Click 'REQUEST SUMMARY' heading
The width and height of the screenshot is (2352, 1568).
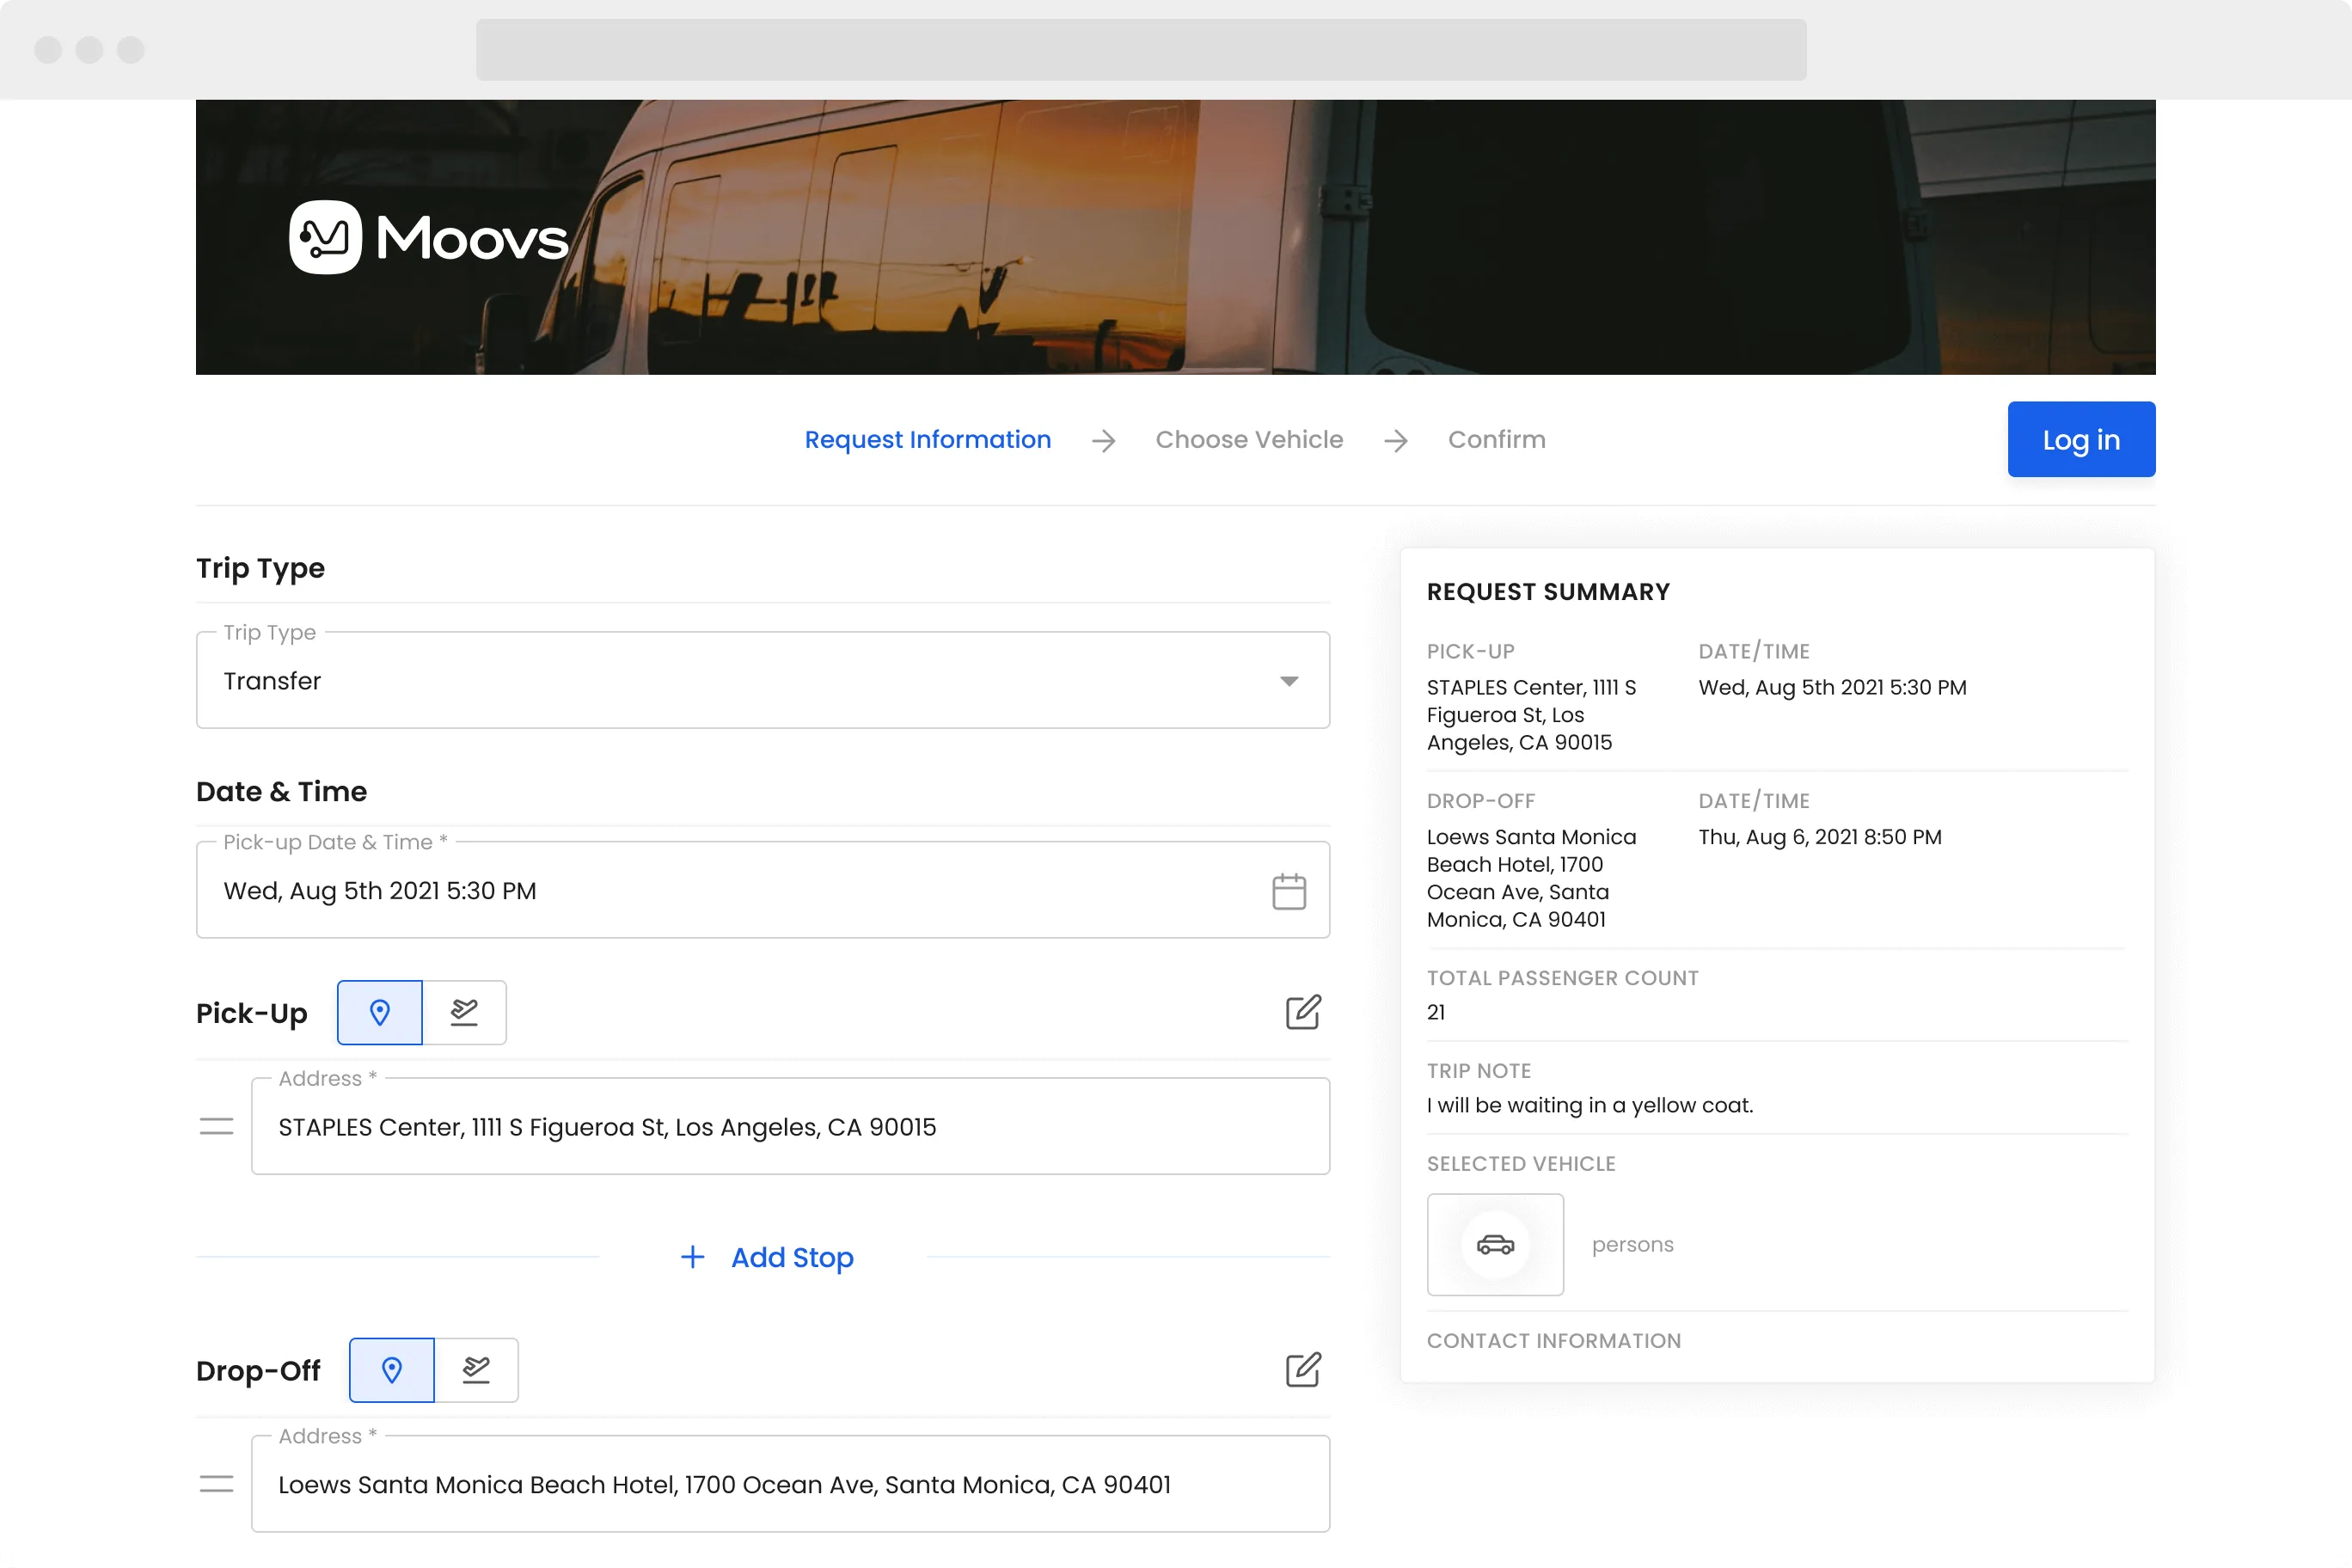pos(1548,591)
